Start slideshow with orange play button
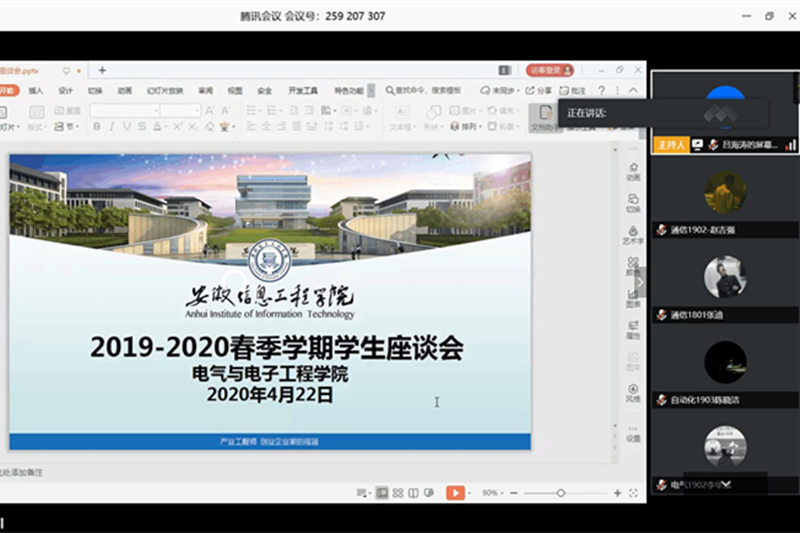This screenshot has height=533, width=800. pyautogui.click(x=455, y=493)
